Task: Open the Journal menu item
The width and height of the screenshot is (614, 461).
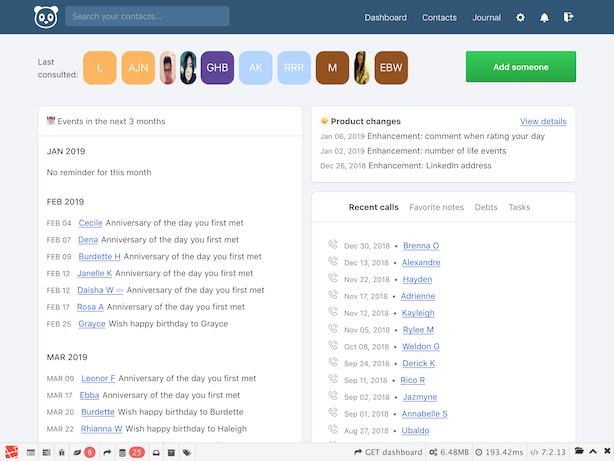Action: (x=486, y=18)
